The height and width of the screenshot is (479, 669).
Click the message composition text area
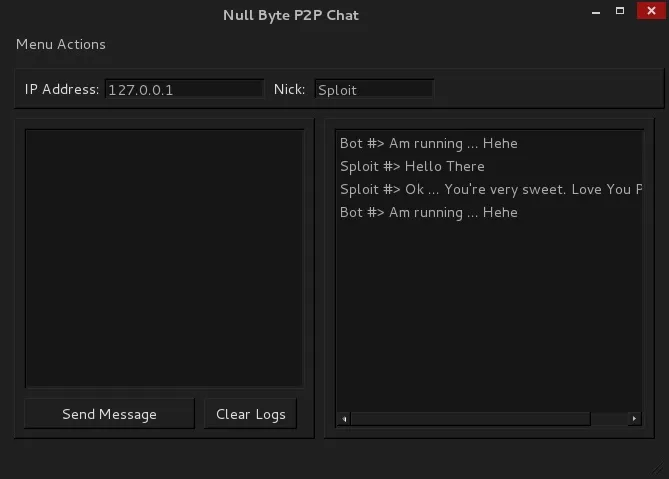point(165,258)
